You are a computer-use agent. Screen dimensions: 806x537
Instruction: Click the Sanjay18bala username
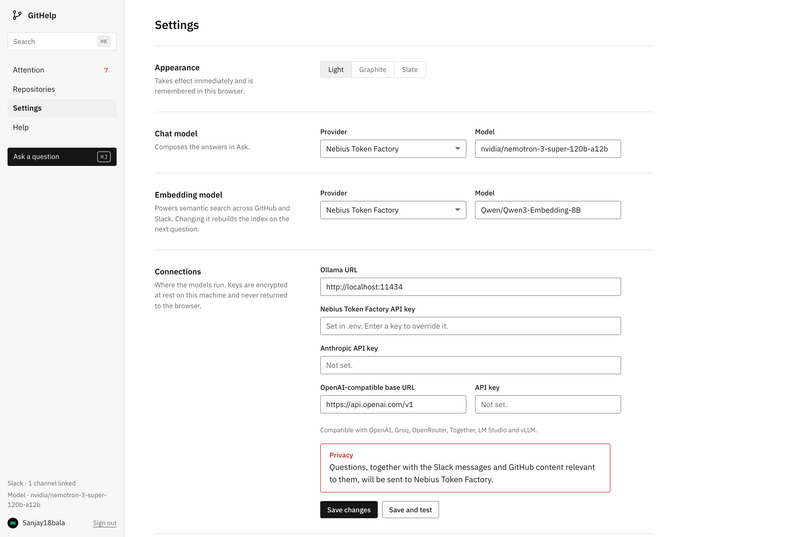click(x=44, y=523)
